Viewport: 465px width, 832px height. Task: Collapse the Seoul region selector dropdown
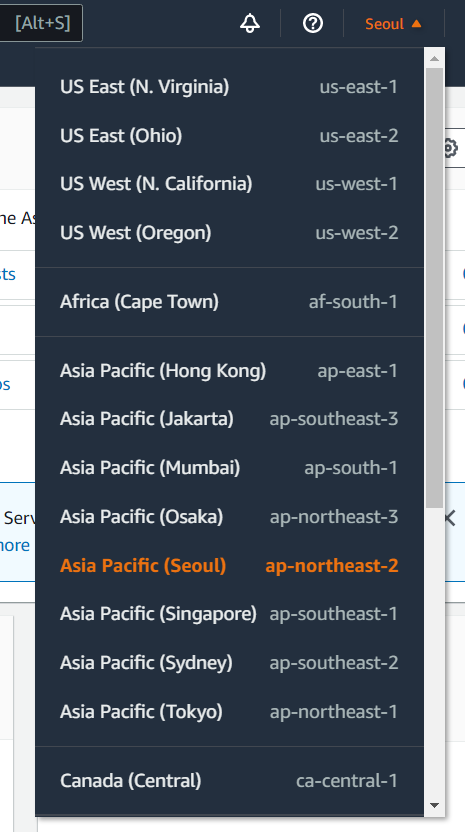click(x=393, y=24)
